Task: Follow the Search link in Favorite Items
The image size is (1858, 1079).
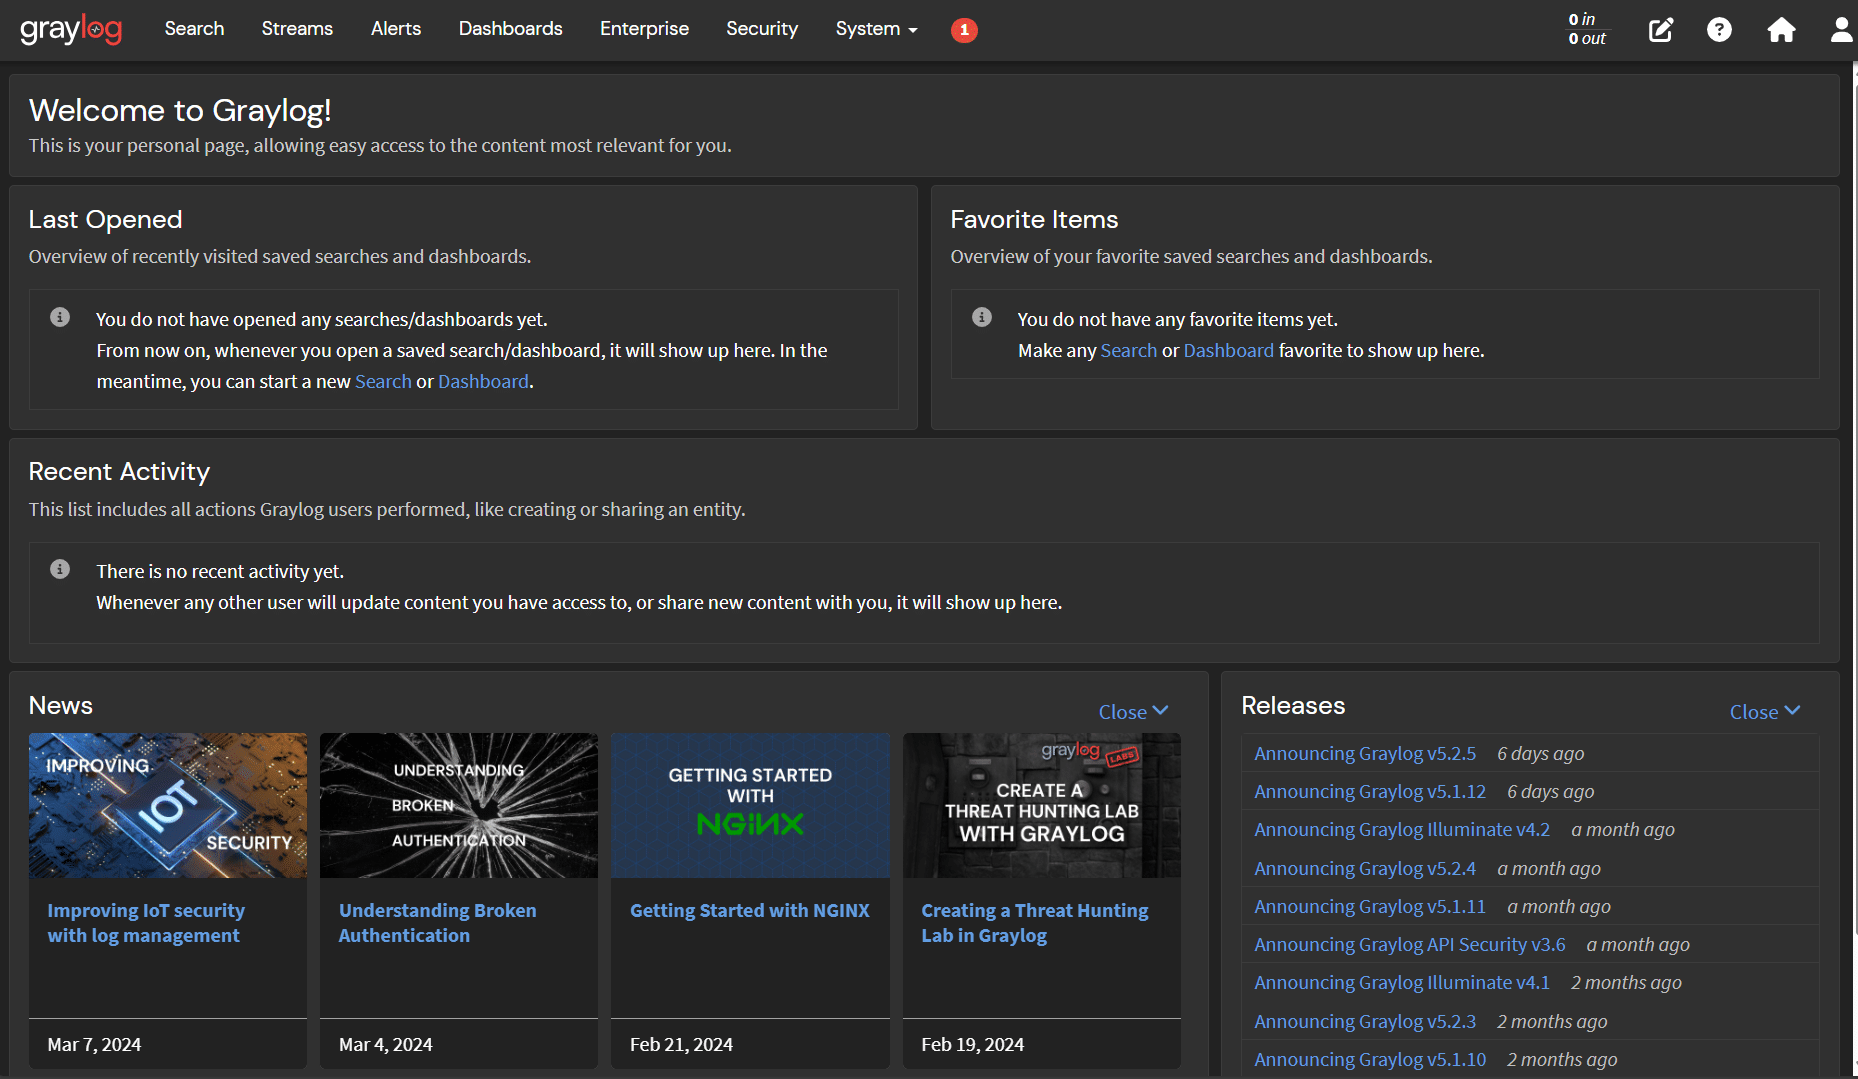Action: click(x=1128, y=350)
